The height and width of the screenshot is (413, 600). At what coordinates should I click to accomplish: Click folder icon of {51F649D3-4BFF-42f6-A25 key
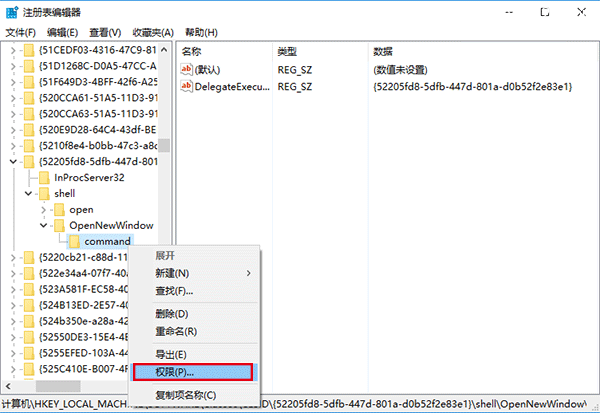tap(29, 82)
